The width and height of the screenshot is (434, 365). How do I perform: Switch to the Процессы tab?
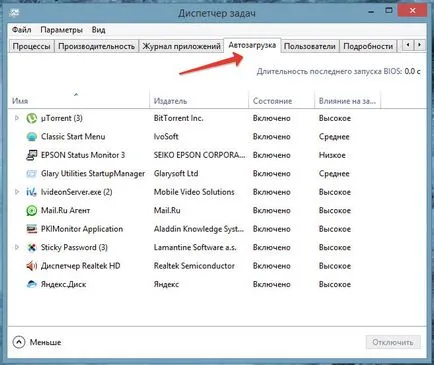click(x=31, y=46)
